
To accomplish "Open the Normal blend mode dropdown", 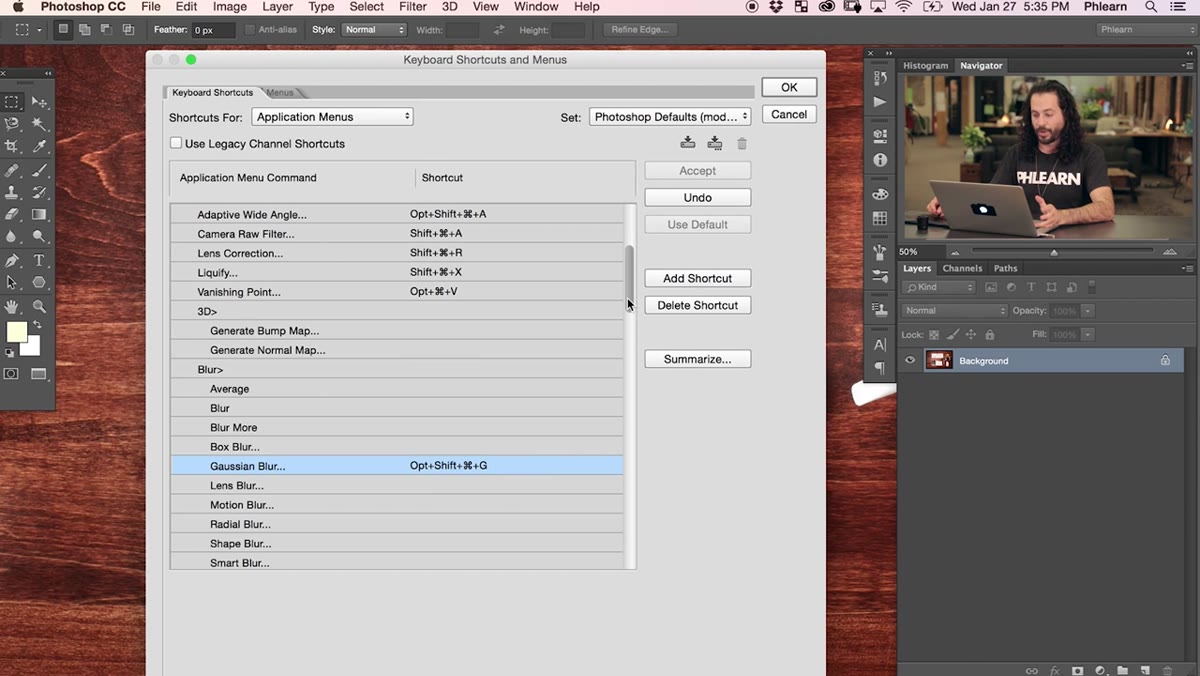I will click(x=954, y=311).
